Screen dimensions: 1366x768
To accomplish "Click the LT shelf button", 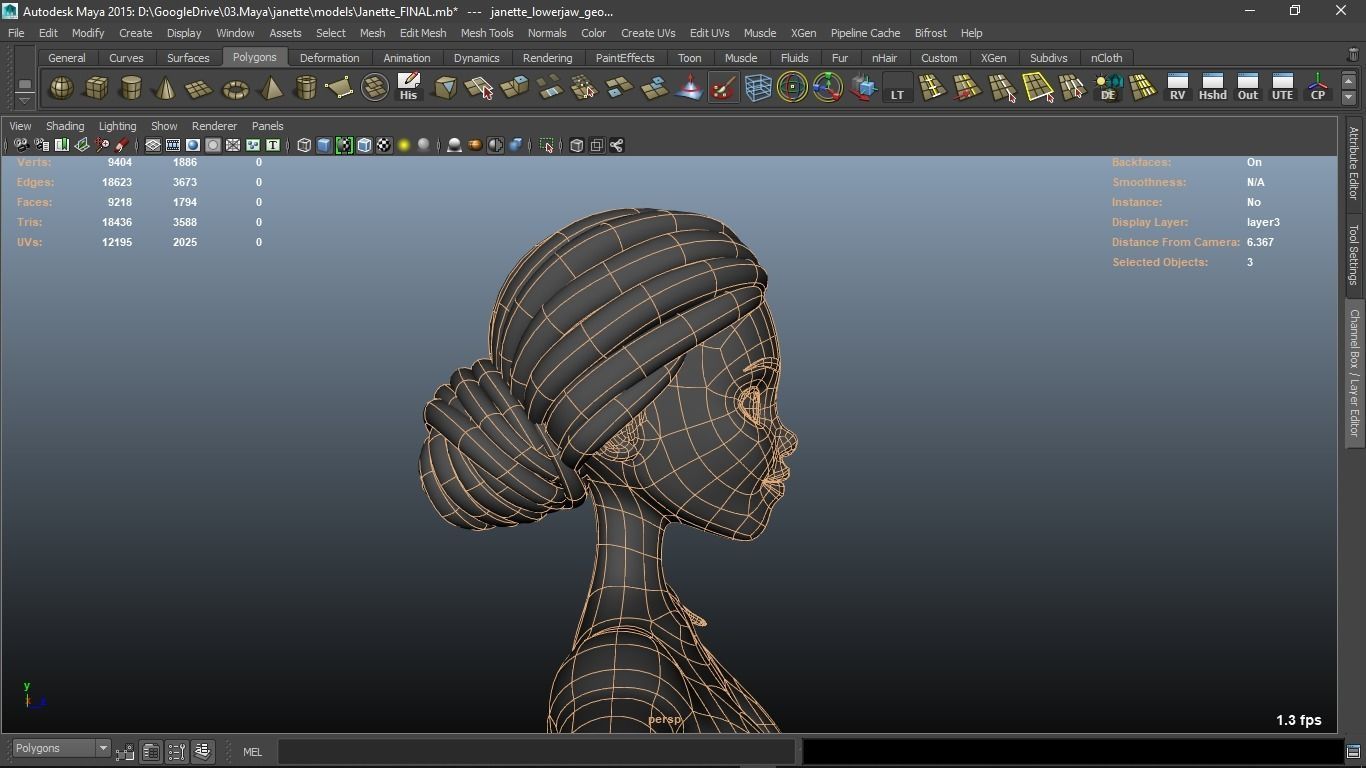I will [897, 88].
